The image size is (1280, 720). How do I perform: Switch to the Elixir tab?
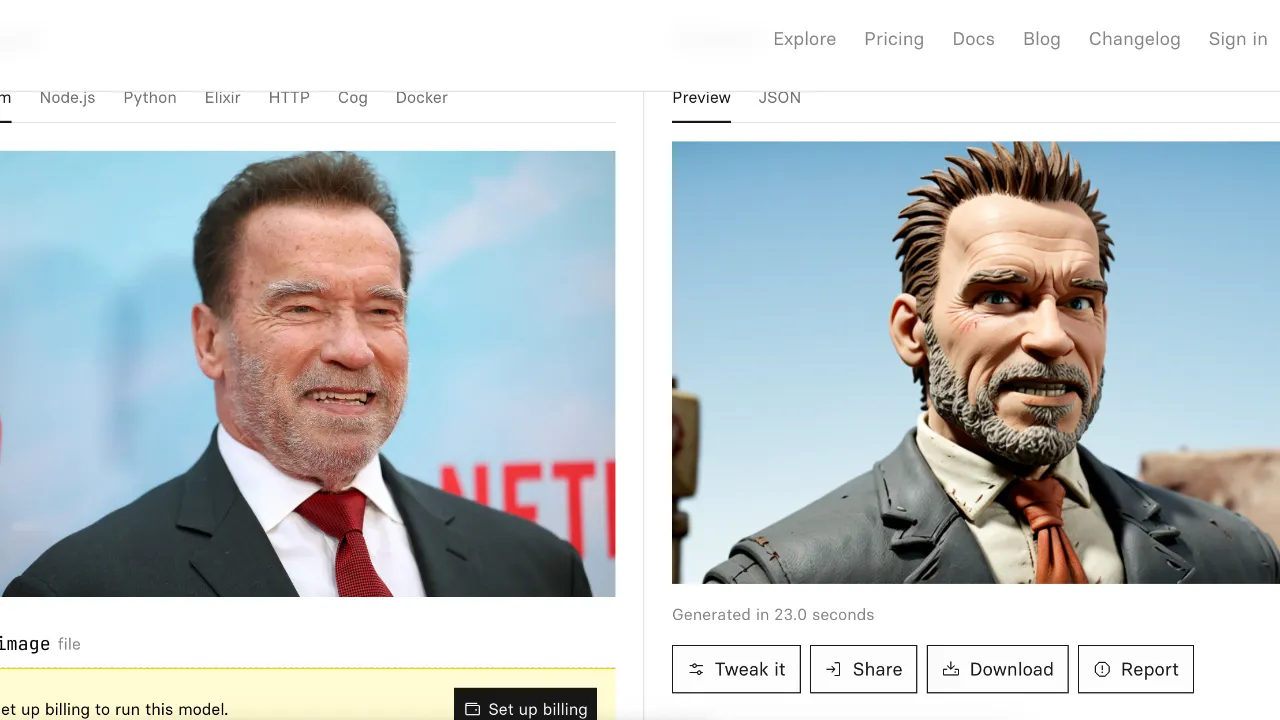tap(222, 97)
